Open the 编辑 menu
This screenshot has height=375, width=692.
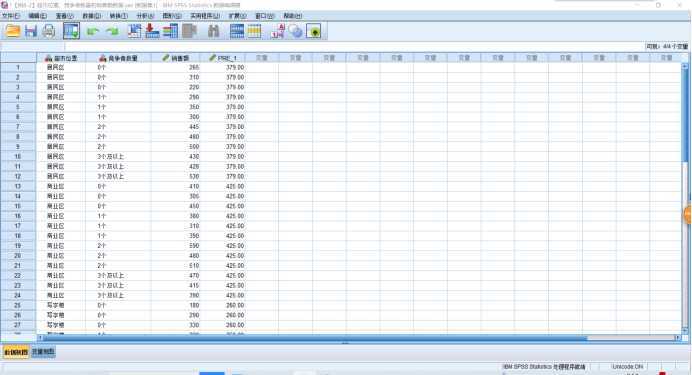38,16
